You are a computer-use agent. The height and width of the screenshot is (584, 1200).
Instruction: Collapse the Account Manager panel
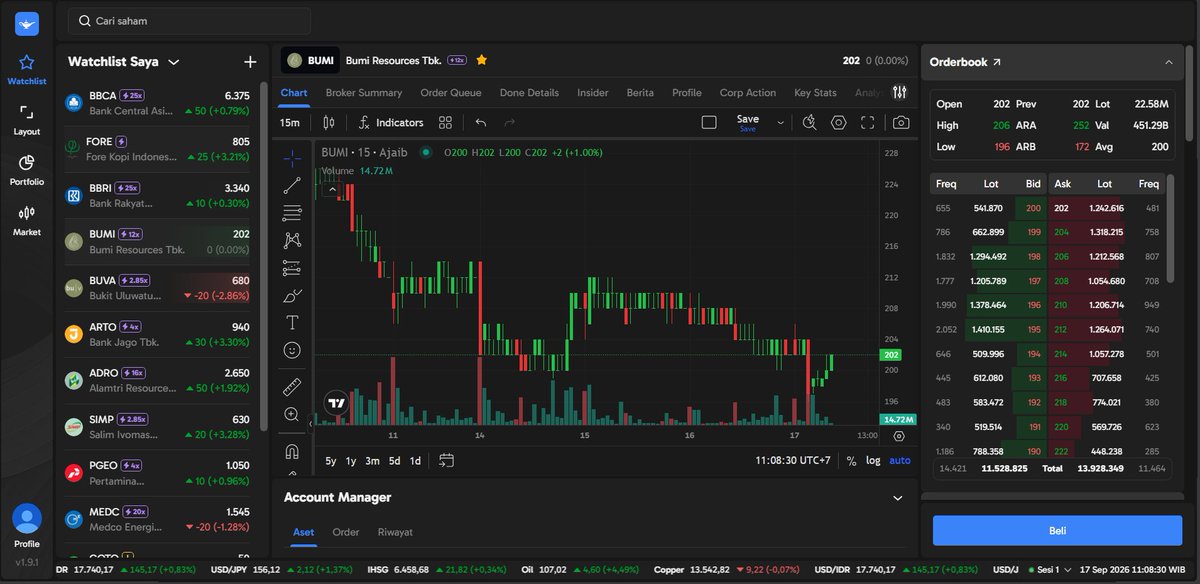[897, 497]
